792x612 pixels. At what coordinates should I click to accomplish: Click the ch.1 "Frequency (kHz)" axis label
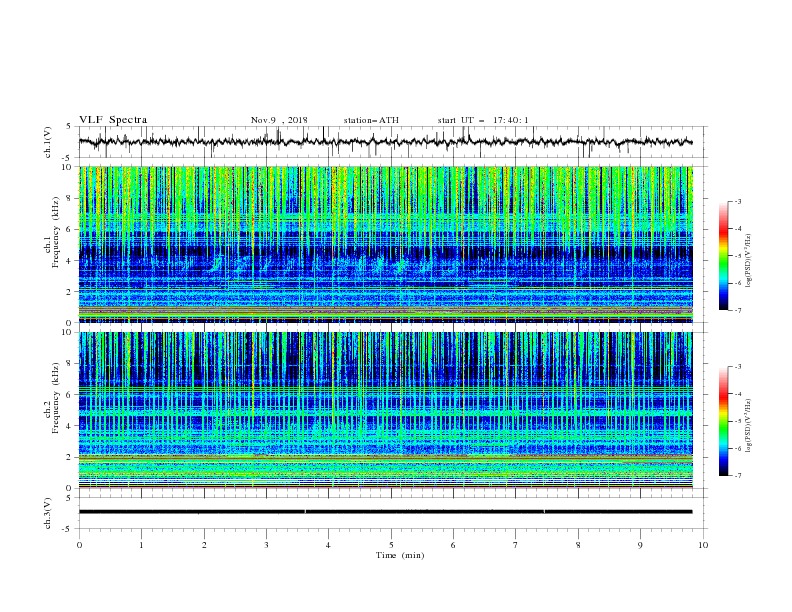55,233
